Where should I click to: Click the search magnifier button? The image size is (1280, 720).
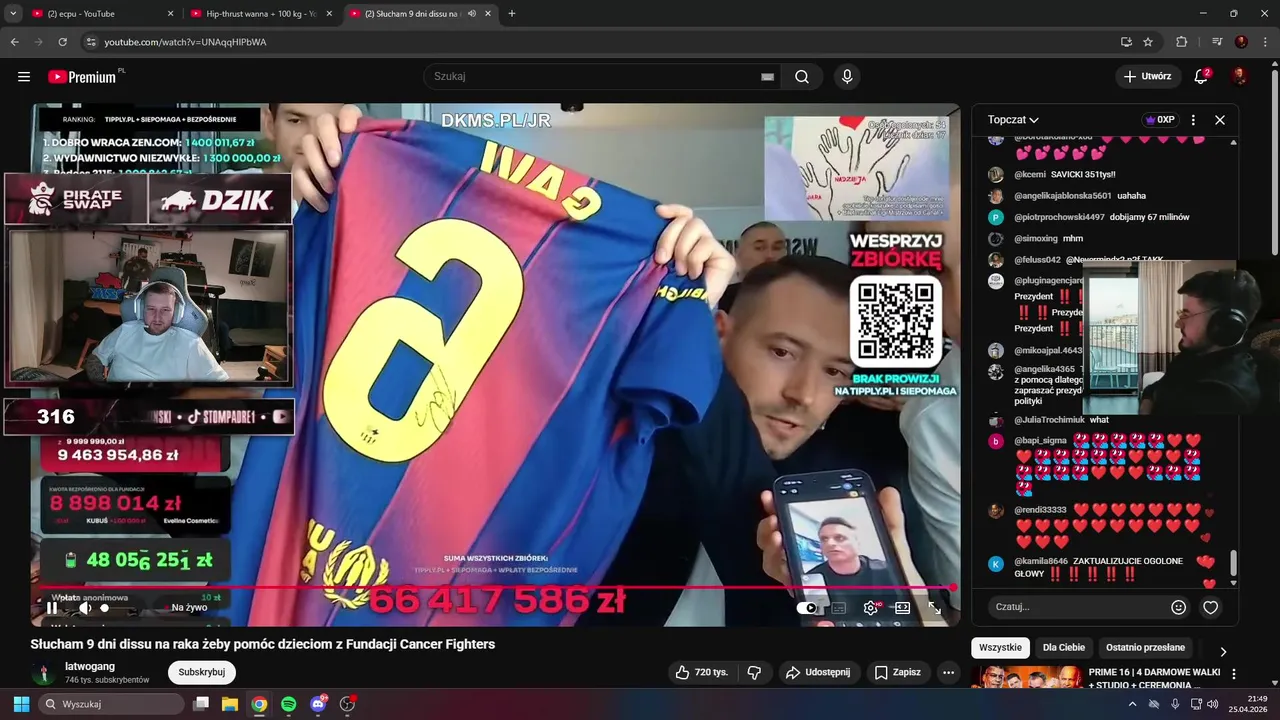coord(802,77)
